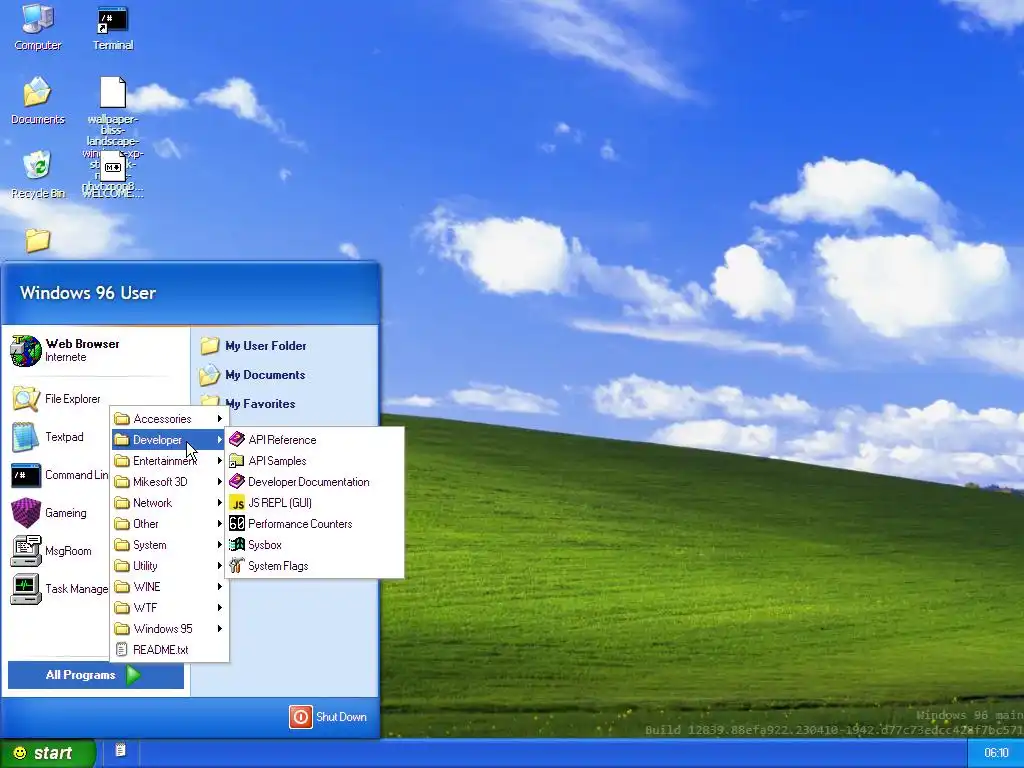Click the Gameing label in start menu
The height and width of the screenshot is (768, 1024).
[65, 513]
